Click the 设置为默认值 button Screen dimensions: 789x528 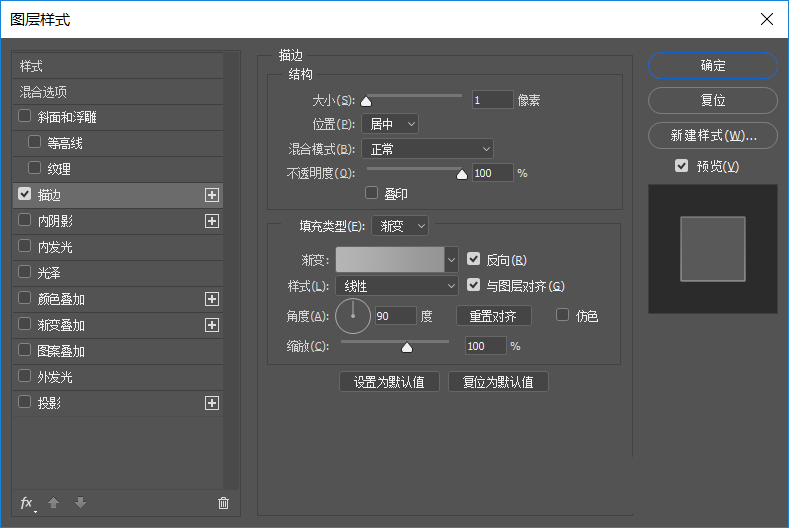click(389, 382)
